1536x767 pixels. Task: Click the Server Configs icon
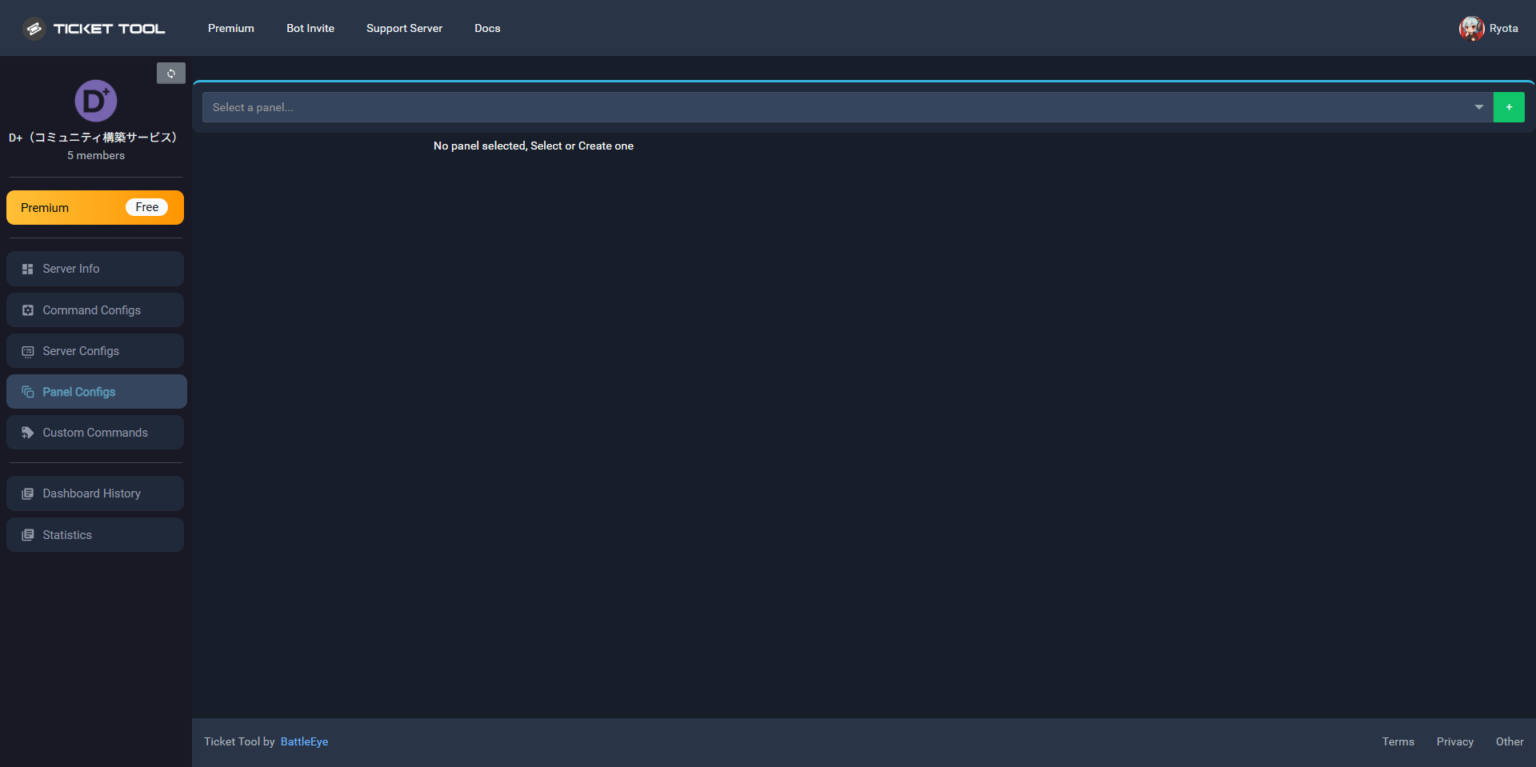coord(28,351)
